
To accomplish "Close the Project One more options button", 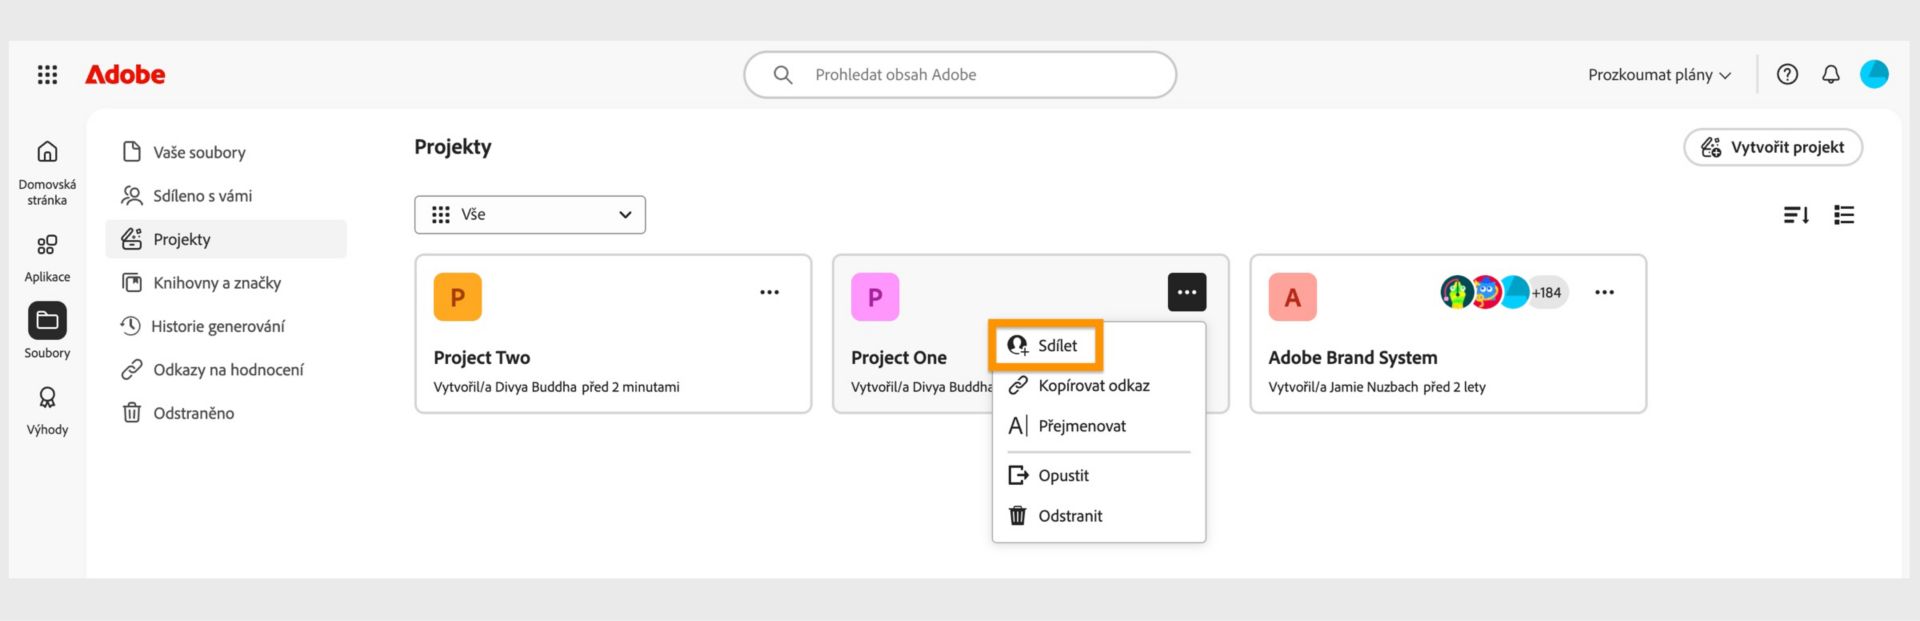I will coord(1187,292).
